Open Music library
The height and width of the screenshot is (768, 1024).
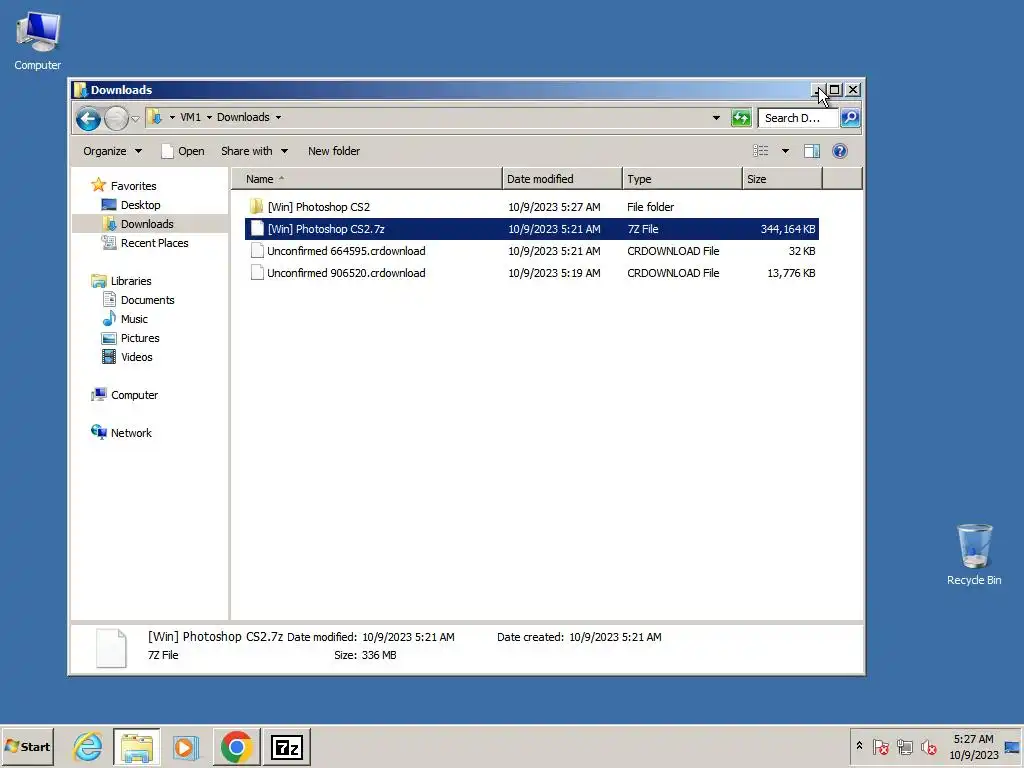coord(134,319)
